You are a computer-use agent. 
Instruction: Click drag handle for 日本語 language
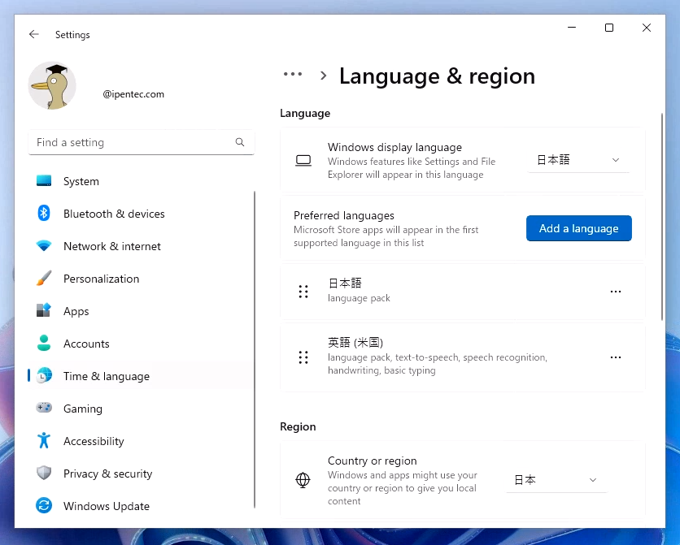[x=303, y=291]
